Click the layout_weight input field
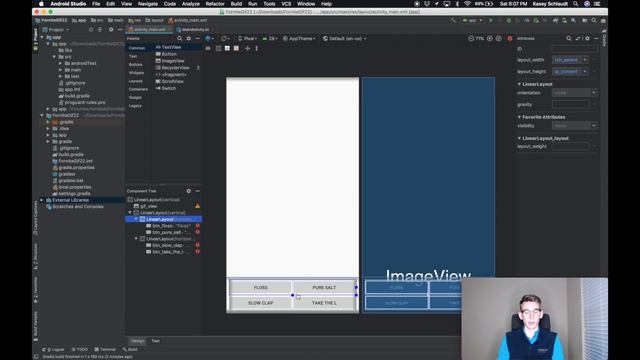Viewport: 640px width, 360px height. [x=570, y=146]
